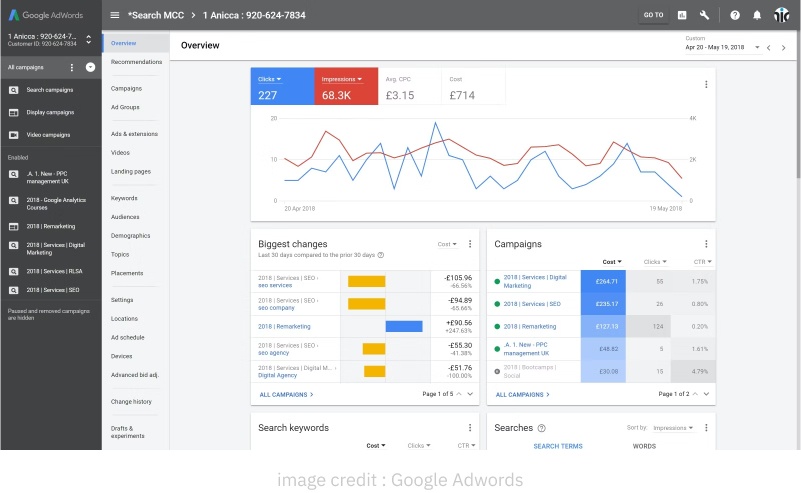Click ALL CAMPAIGNS link in Campaigns card

(523, 394)
